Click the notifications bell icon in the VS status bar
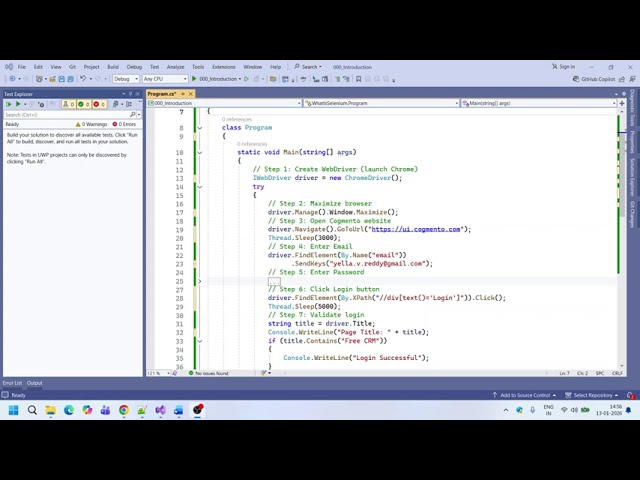This screenshot has width=640, height=480. pos(630,395)
